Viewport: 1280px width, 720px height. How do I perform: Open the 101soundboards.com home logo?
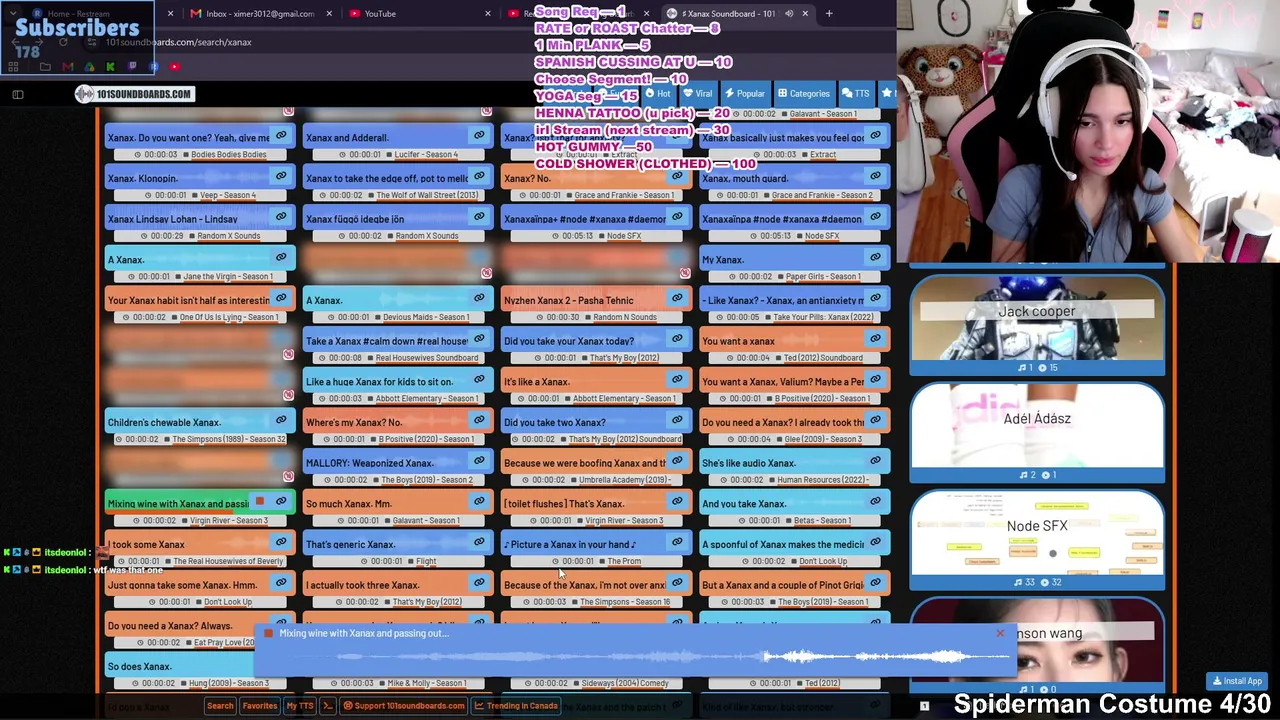point(134,94)
